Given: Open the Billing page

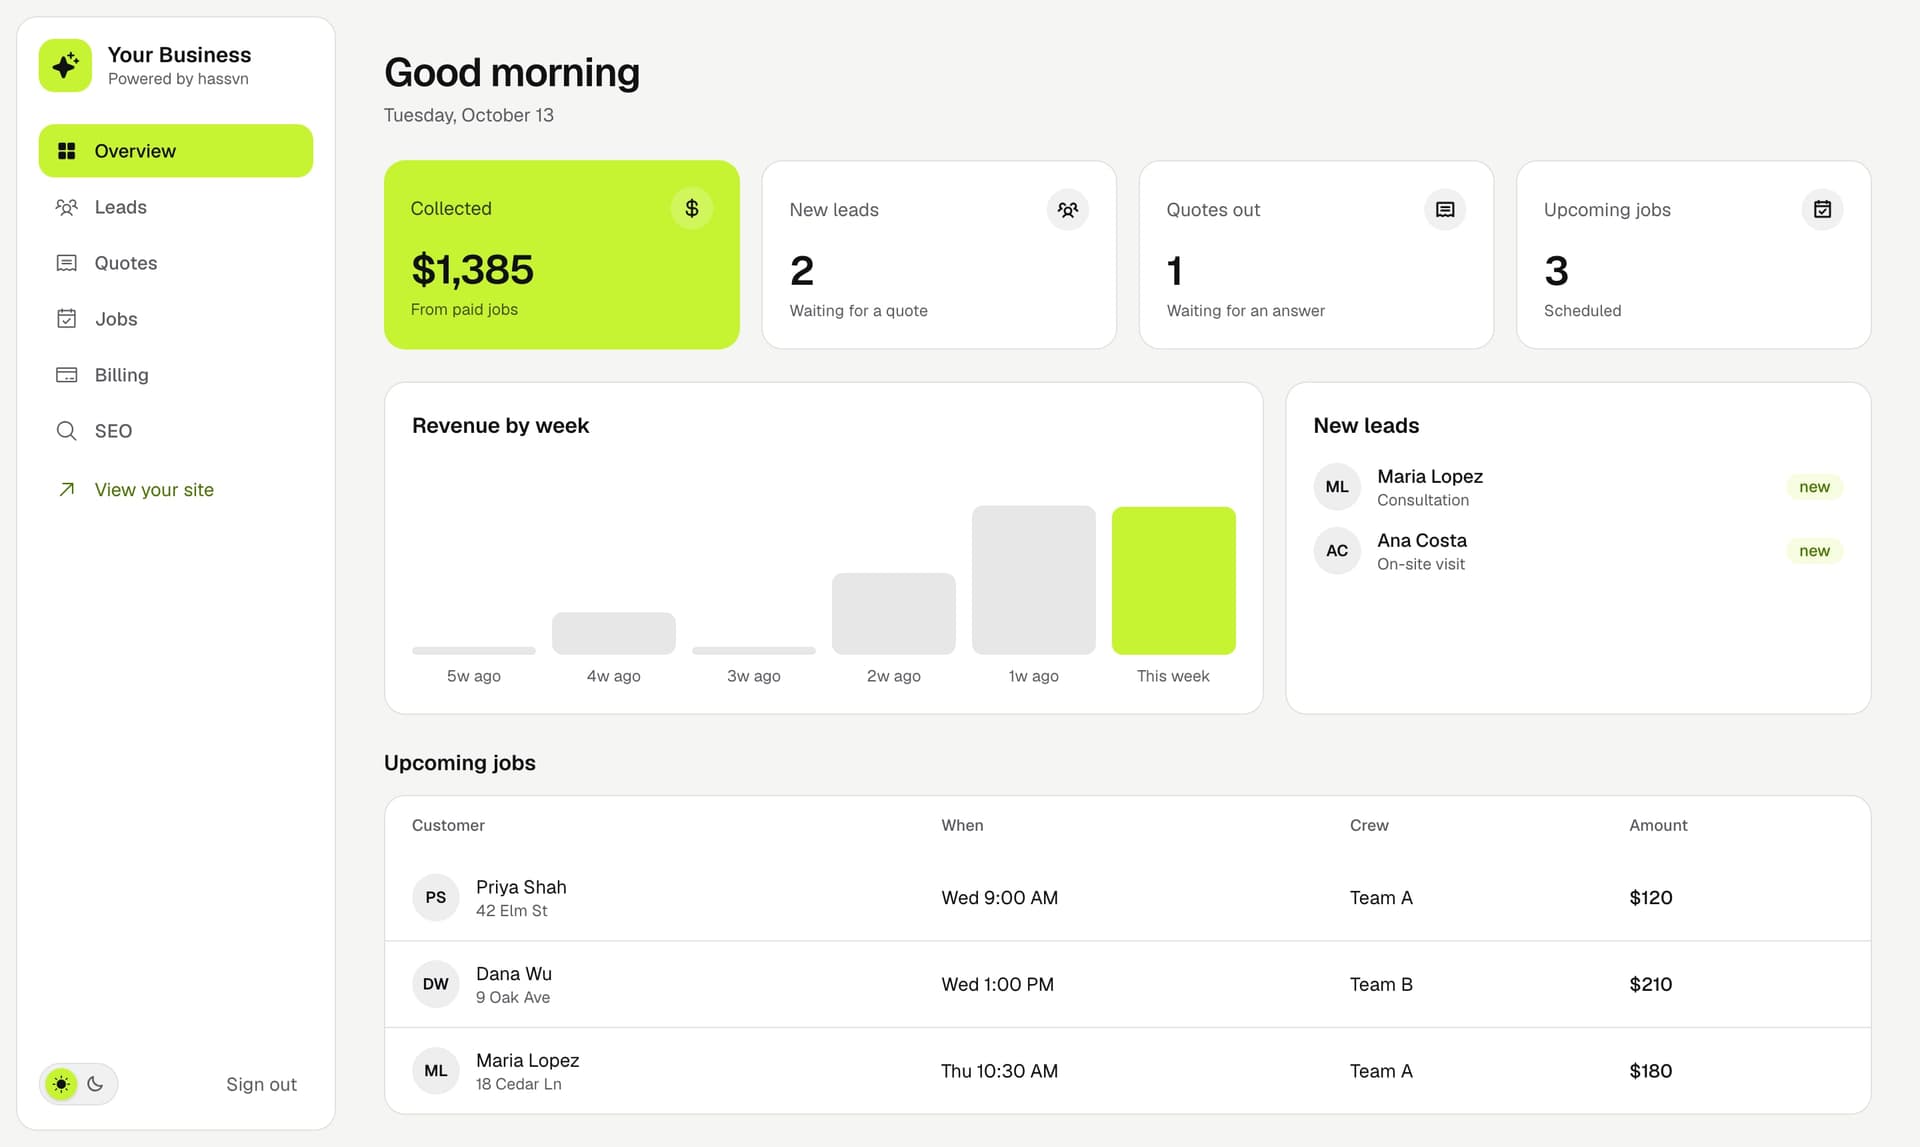Looking at the screenshot, I should 176,375.
